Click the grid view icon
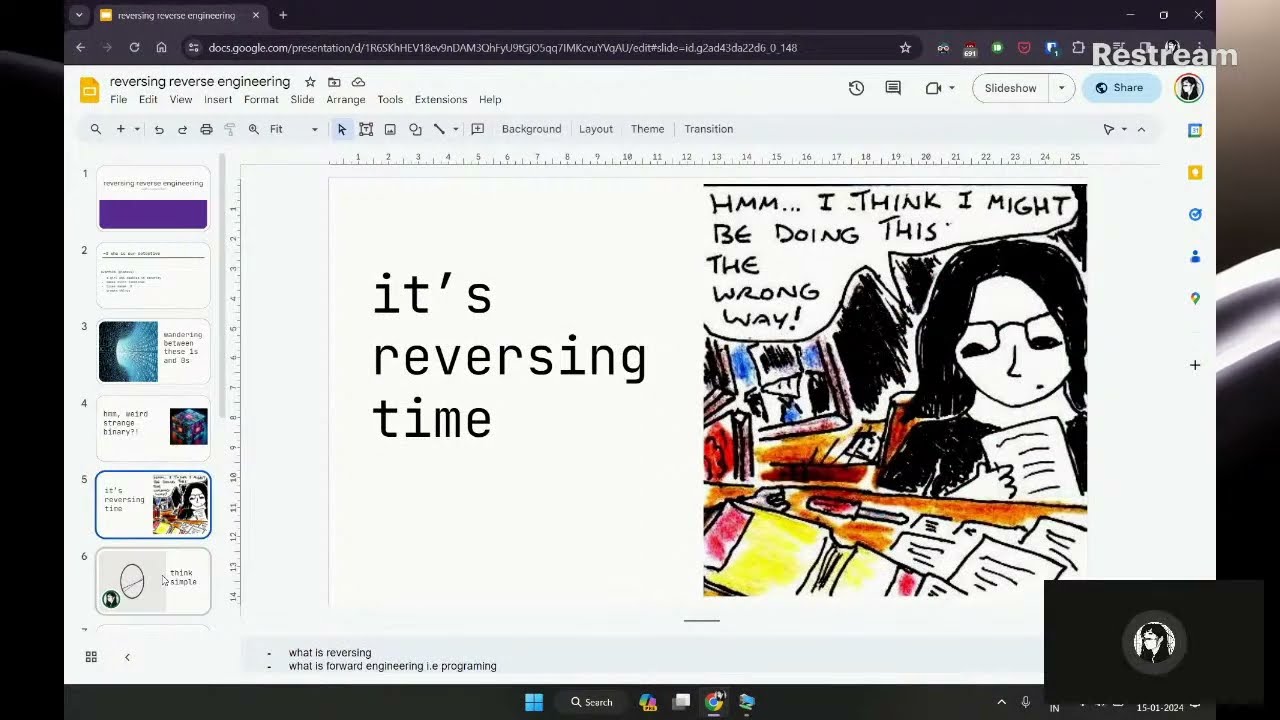The image size is (1280, 720). point(91,657)
